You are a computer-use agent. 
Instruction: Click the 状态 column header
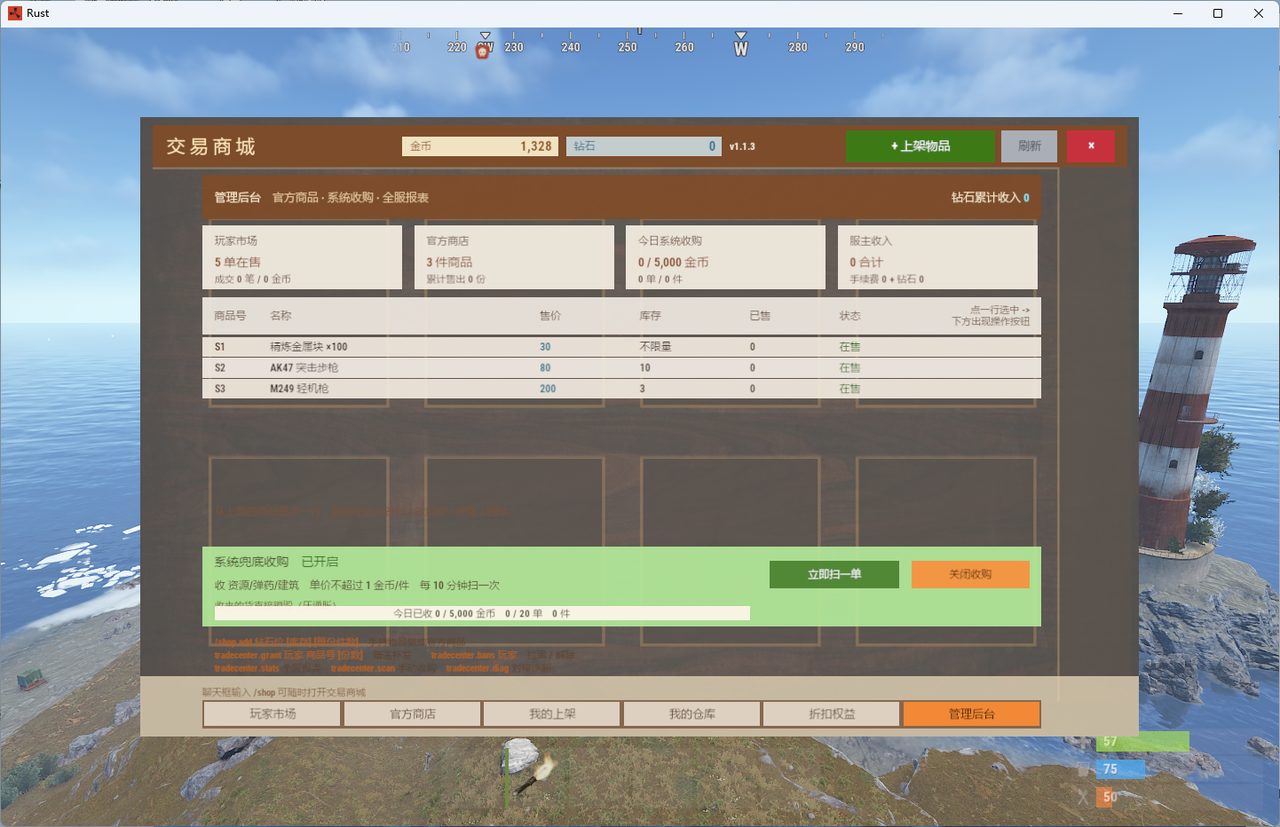tap(850, 316)
